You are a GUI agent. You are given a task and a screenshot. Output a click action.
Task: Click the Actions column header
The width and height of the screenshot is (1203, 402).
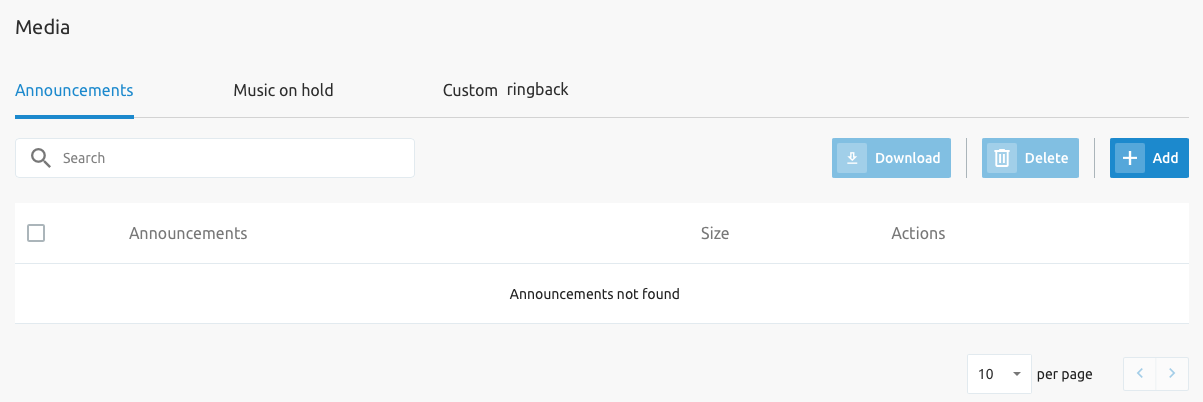click(918, 233)
